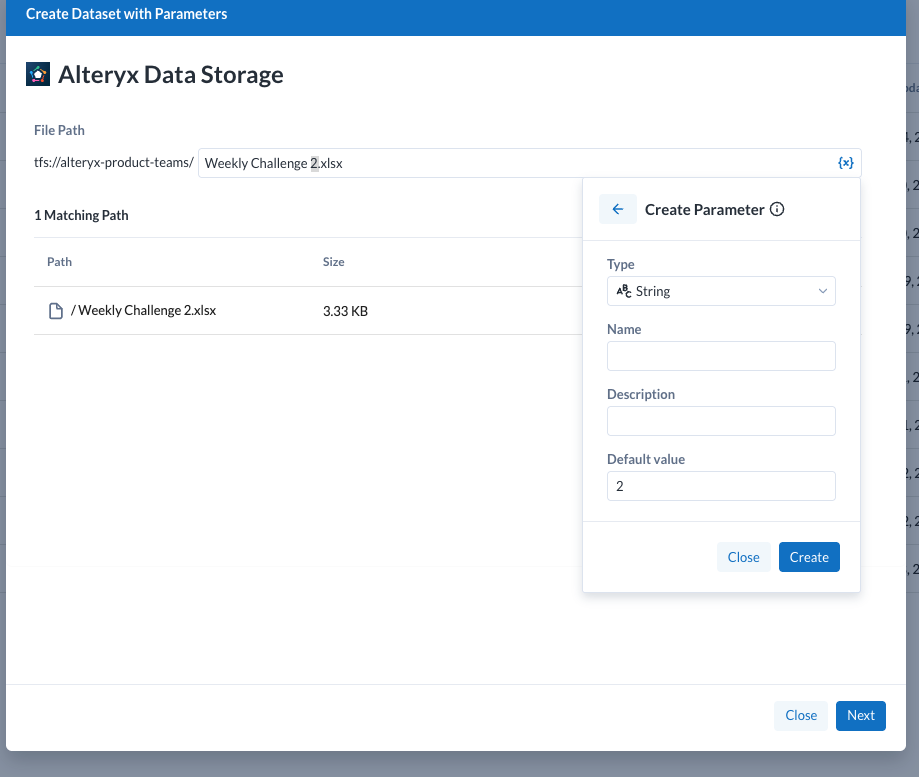Screen dimensions: 919x777
Task: Click the Alteryx Data Storage logo icon
Action: click(x=37, y=74)
